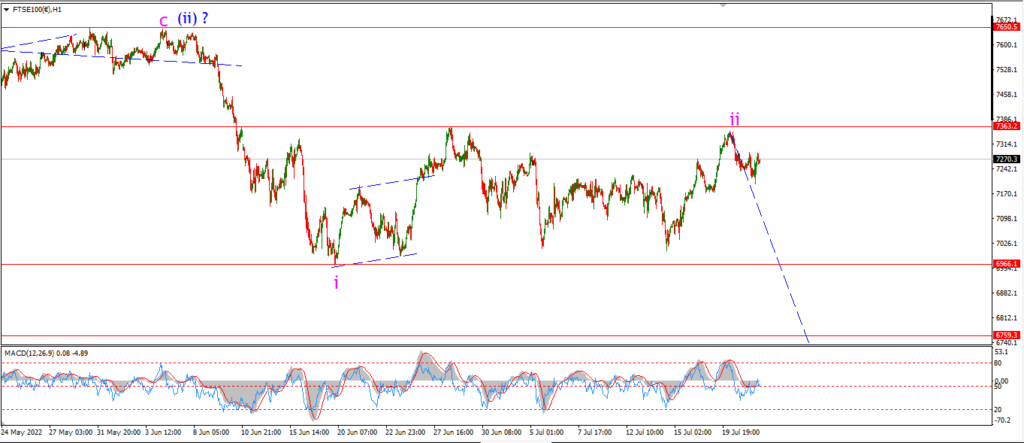Image resolution: width=1024 pixels, height=443 pixels.
Task: Select the pink 'i' wave label
Action: (336, 282)
